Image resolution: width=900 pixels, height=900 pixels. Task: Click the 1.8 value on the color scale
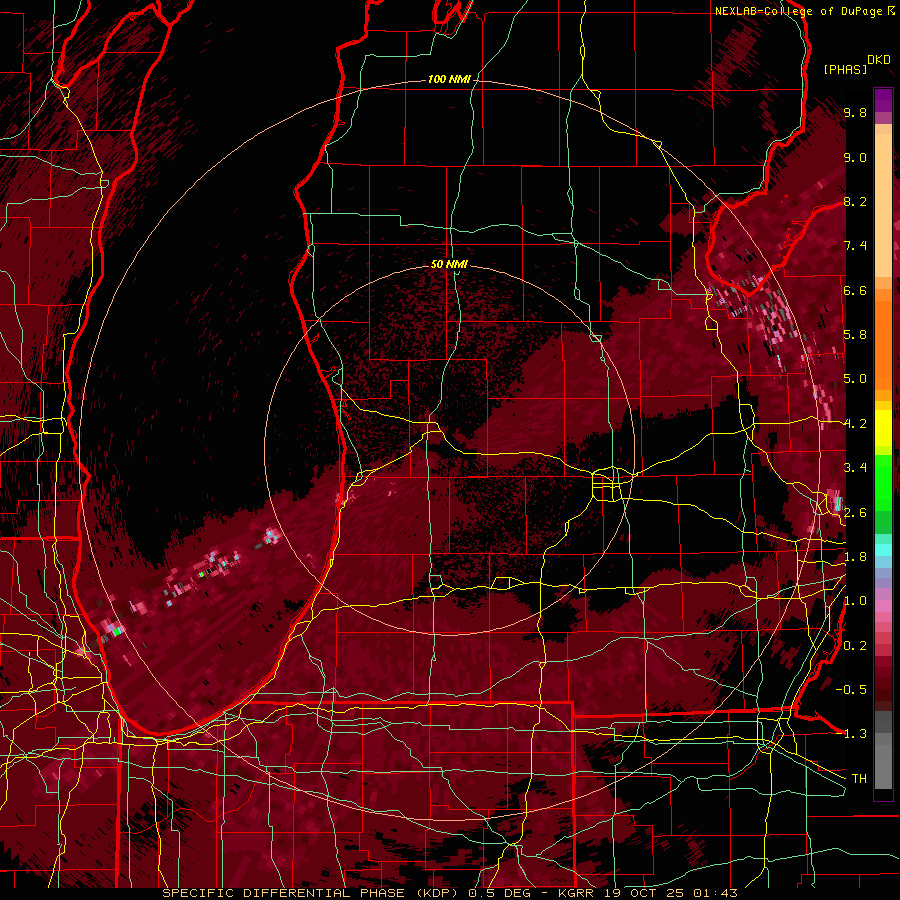click(x=855, y=557)
